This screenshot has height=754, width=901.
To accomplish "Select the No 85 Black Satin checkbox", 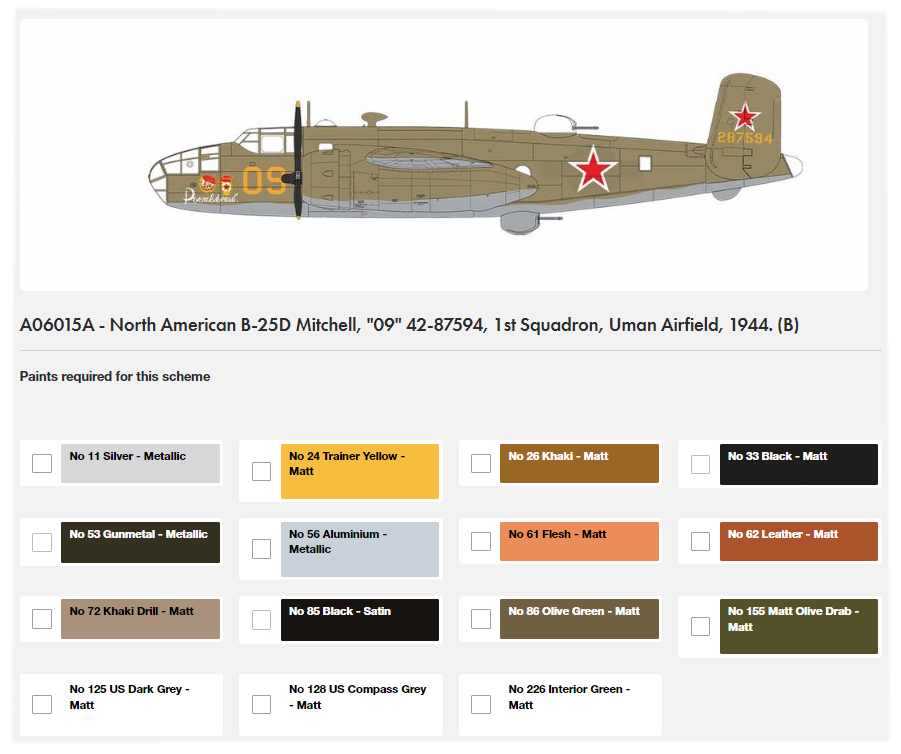I will point(261,620).
